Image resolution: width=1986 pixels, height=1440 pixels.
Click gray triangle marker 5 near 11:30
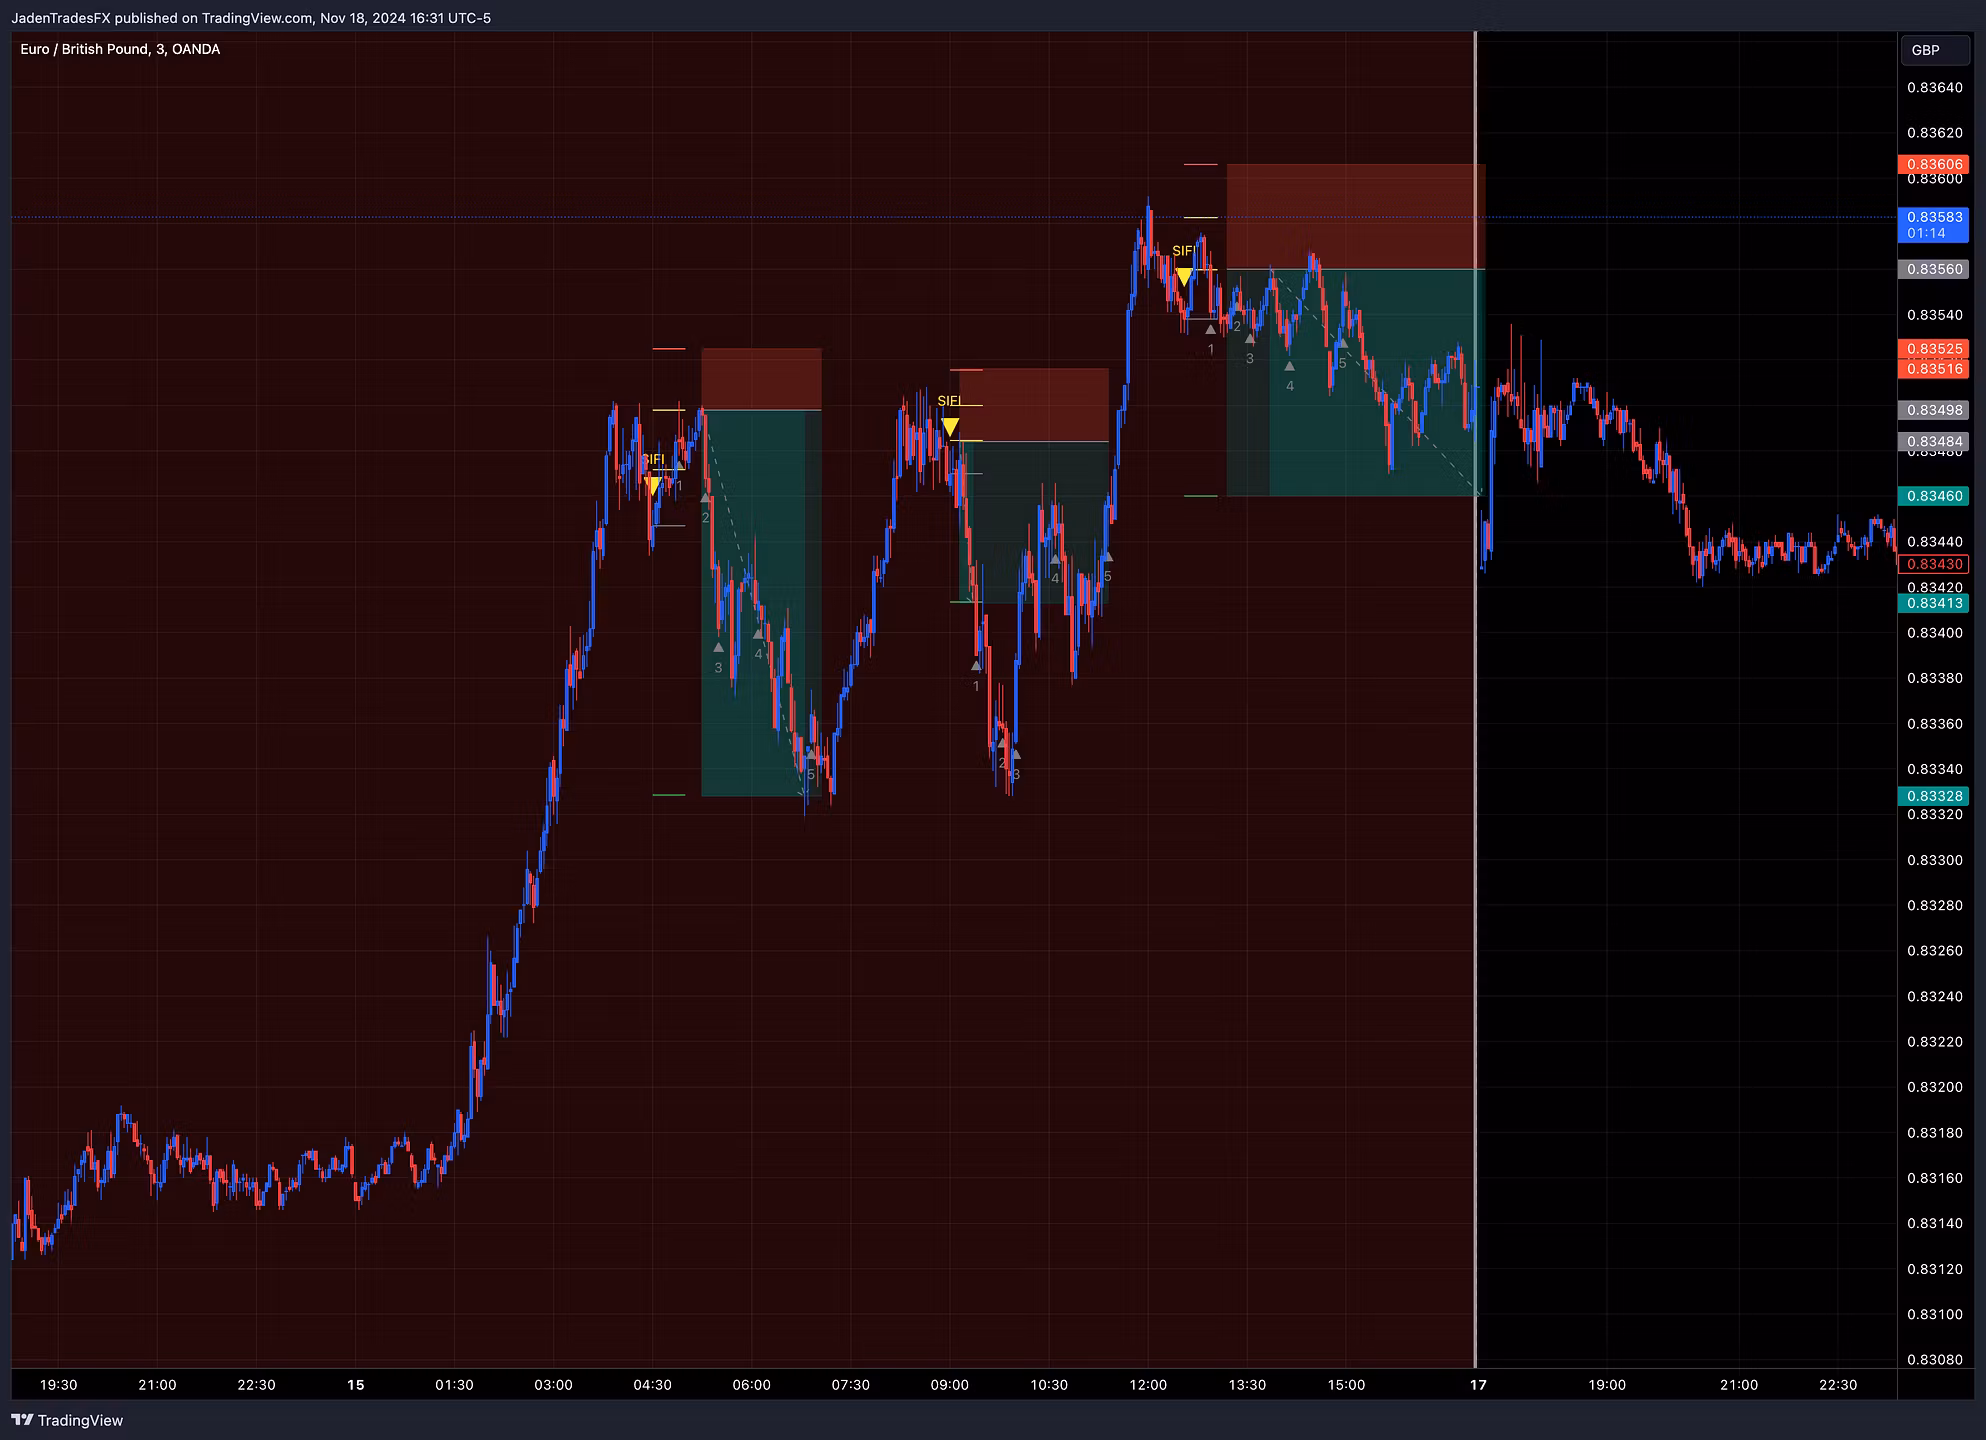[1107, 556]
